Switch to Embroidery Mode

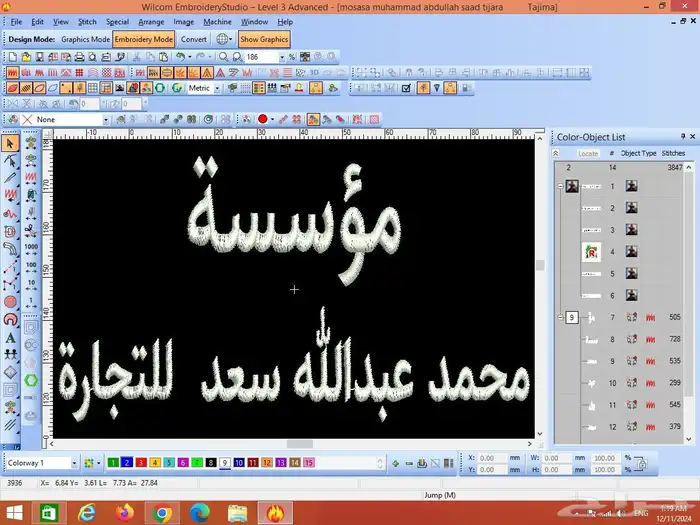pos(144,39)
